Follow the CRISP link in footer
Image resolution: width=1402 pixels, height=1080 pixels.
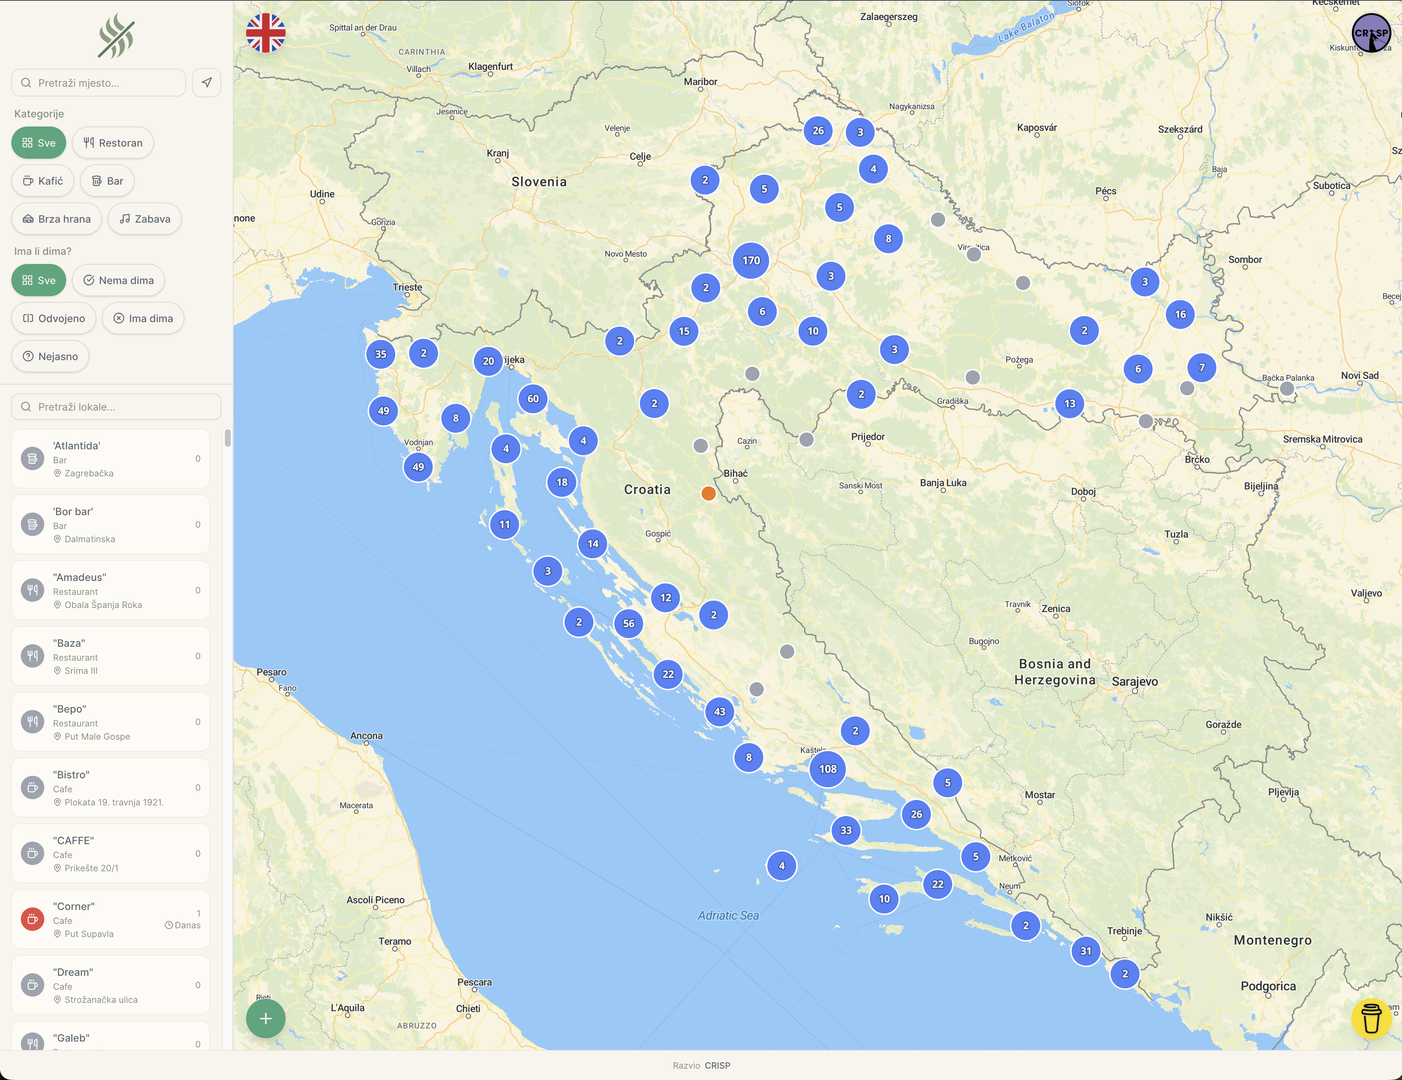pos(717,1066)
